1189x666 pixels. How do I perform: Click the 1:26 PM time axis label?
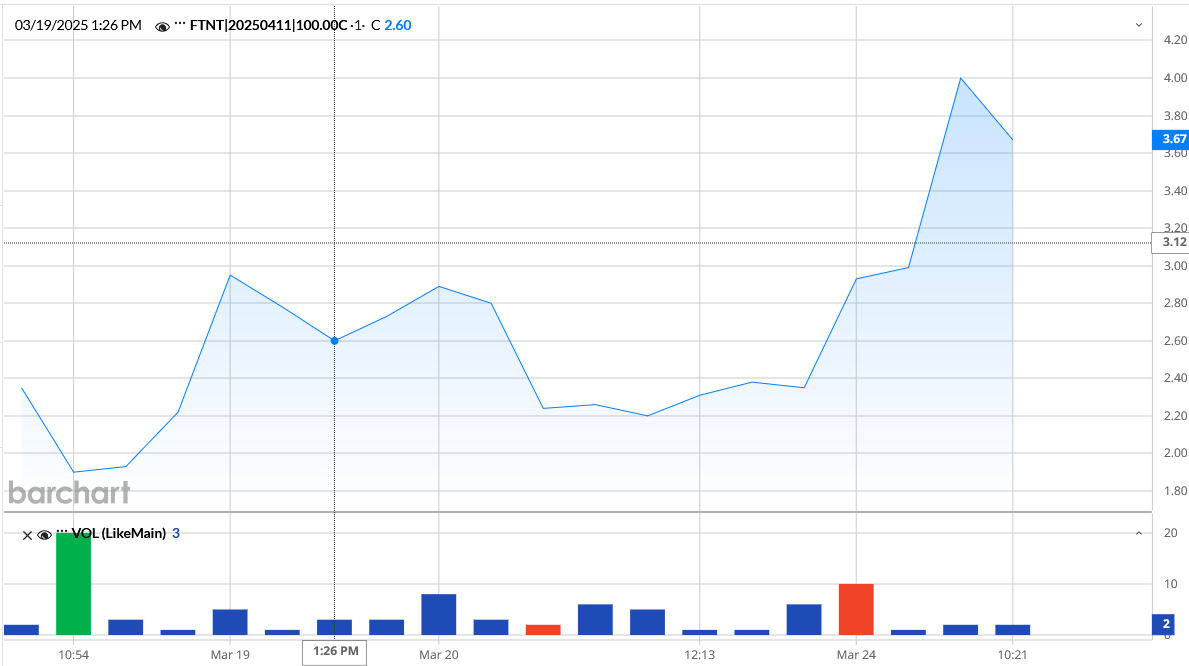(x=335, y=652)
